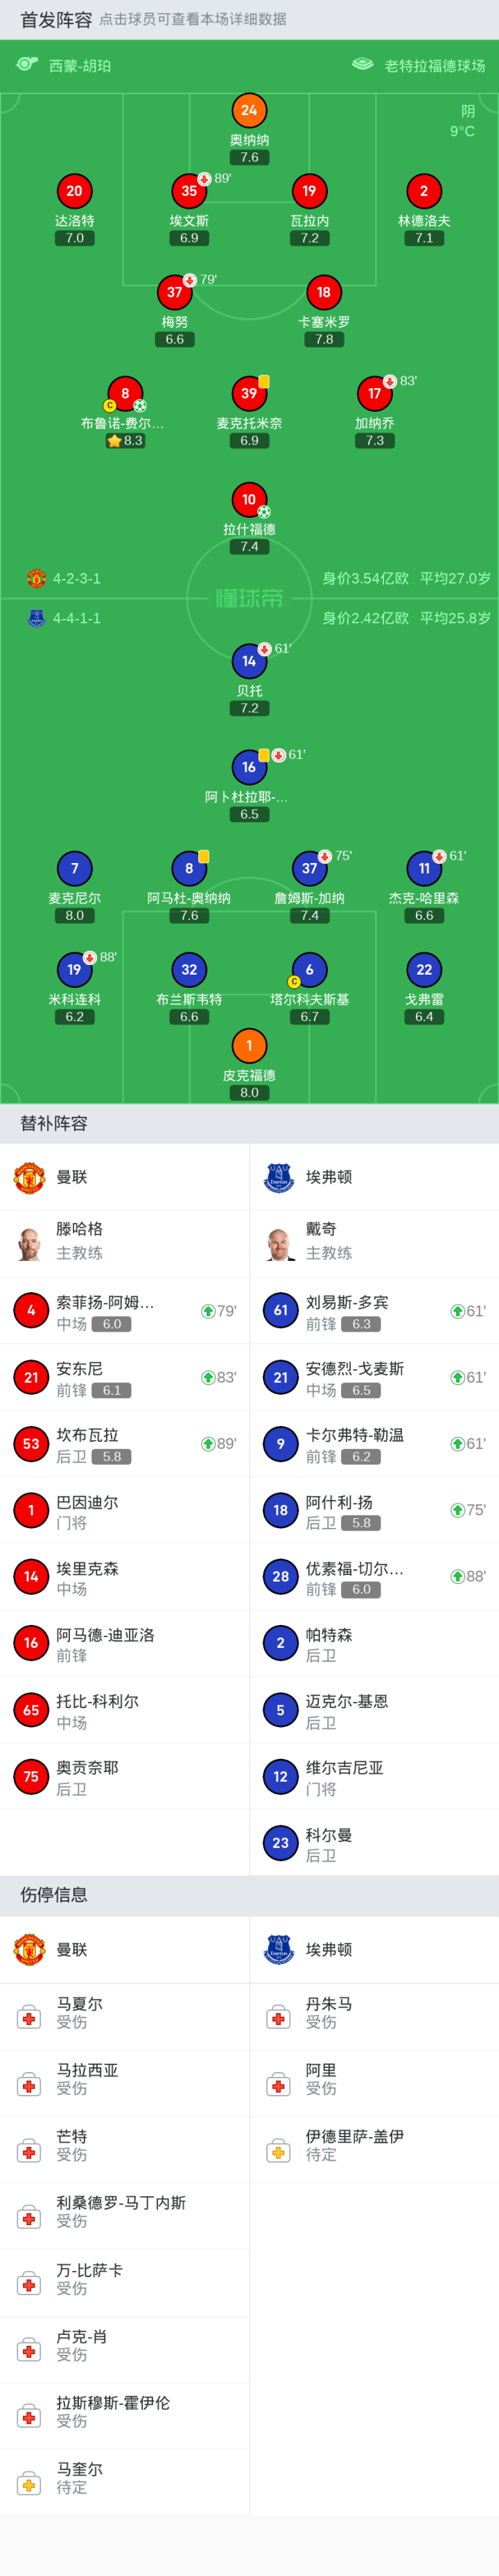Click the 埃弗顿 crest in 伤停信息 section
This screenshot has width=499, height=2576.
(x=278, y=1949)
